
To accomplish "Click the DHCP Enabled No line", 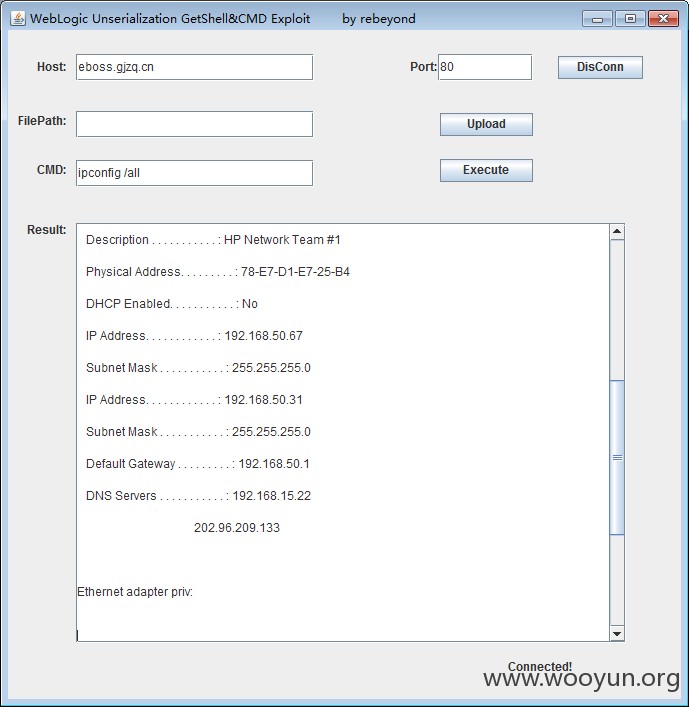I will tap(172, 304).
